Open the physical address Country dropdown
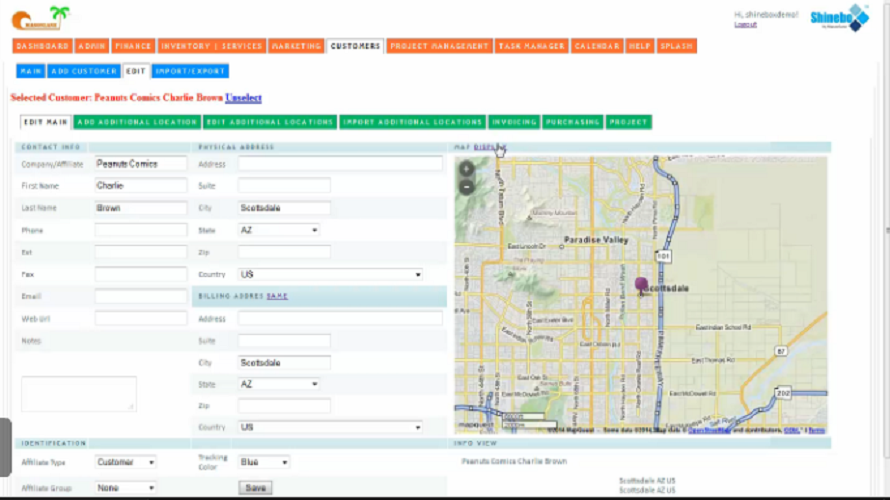The width and height of the screenshot is (890, 500). point(330,274)
